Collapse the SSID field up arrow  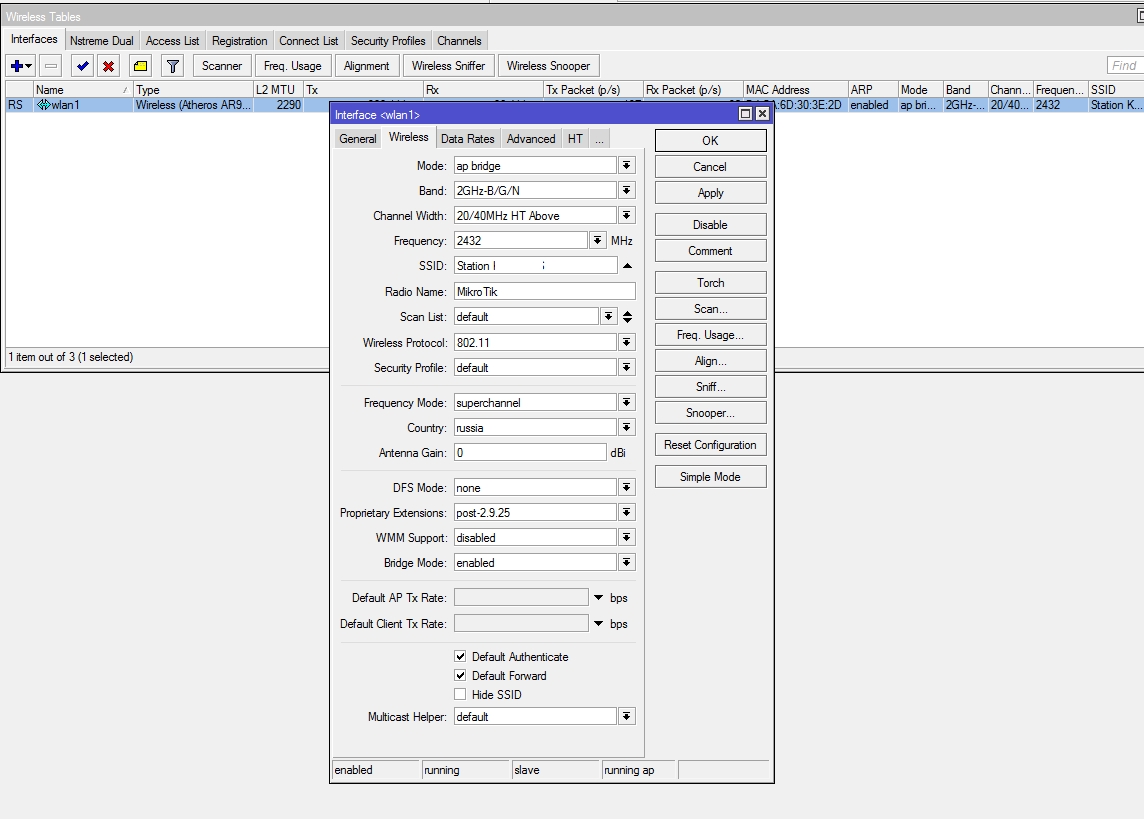click(627, 266)
